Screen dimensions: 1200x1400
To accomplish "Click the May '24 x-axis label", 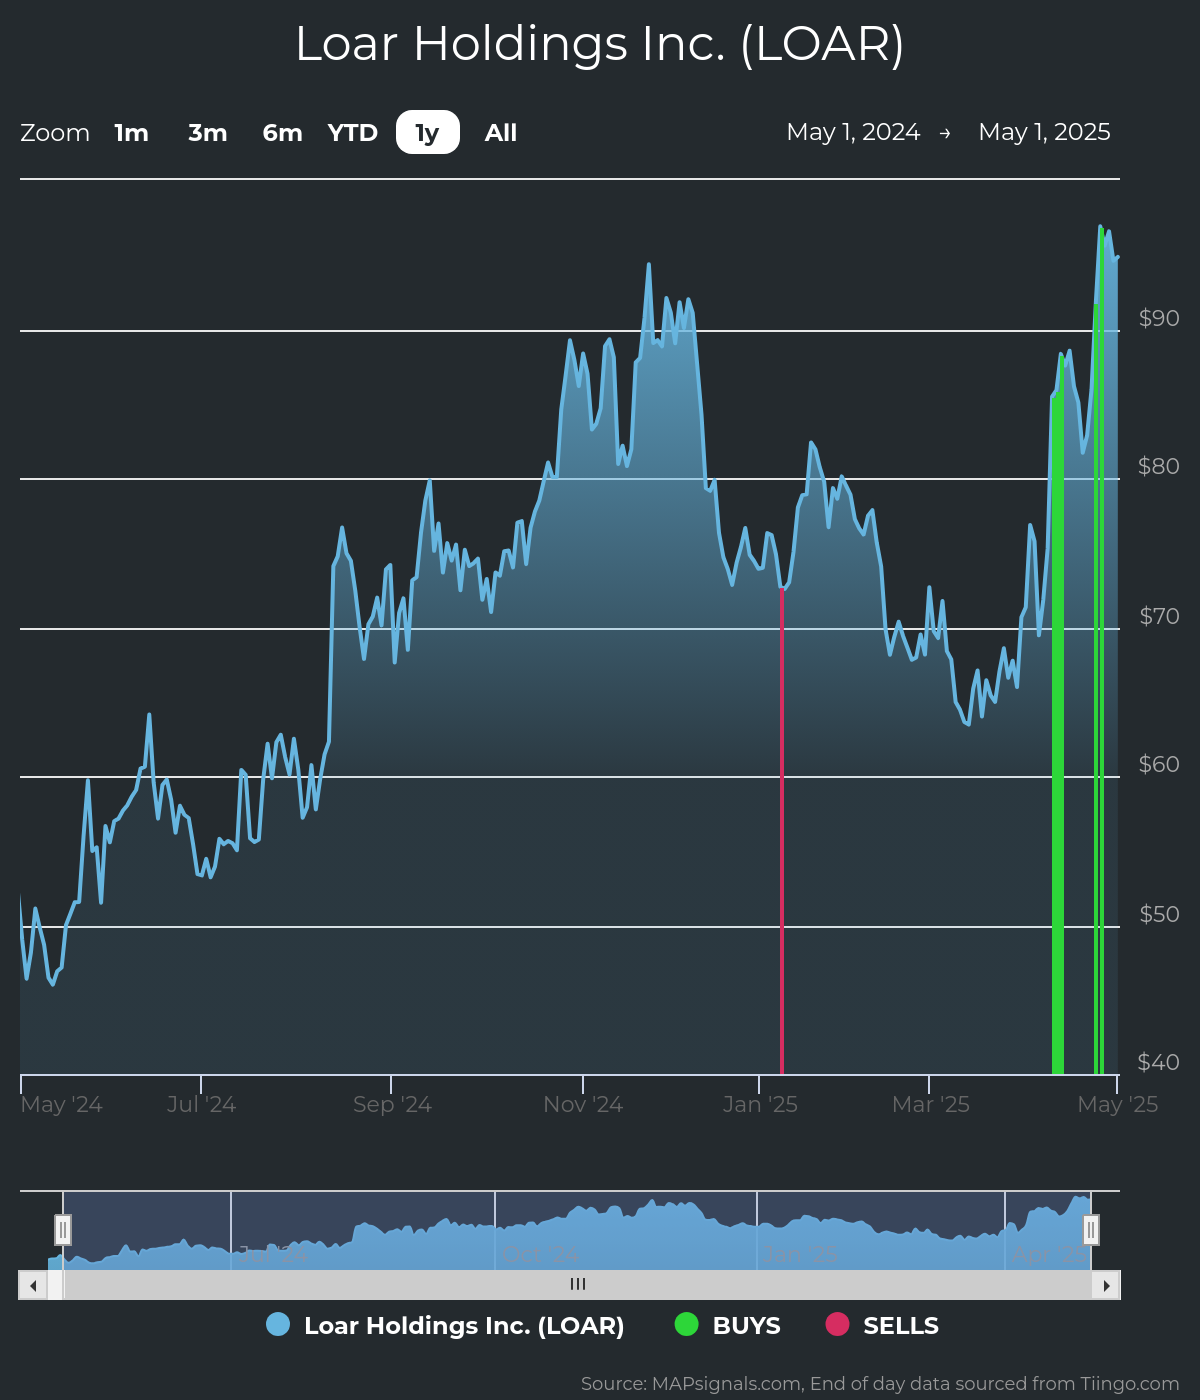I will [62, 1105].
